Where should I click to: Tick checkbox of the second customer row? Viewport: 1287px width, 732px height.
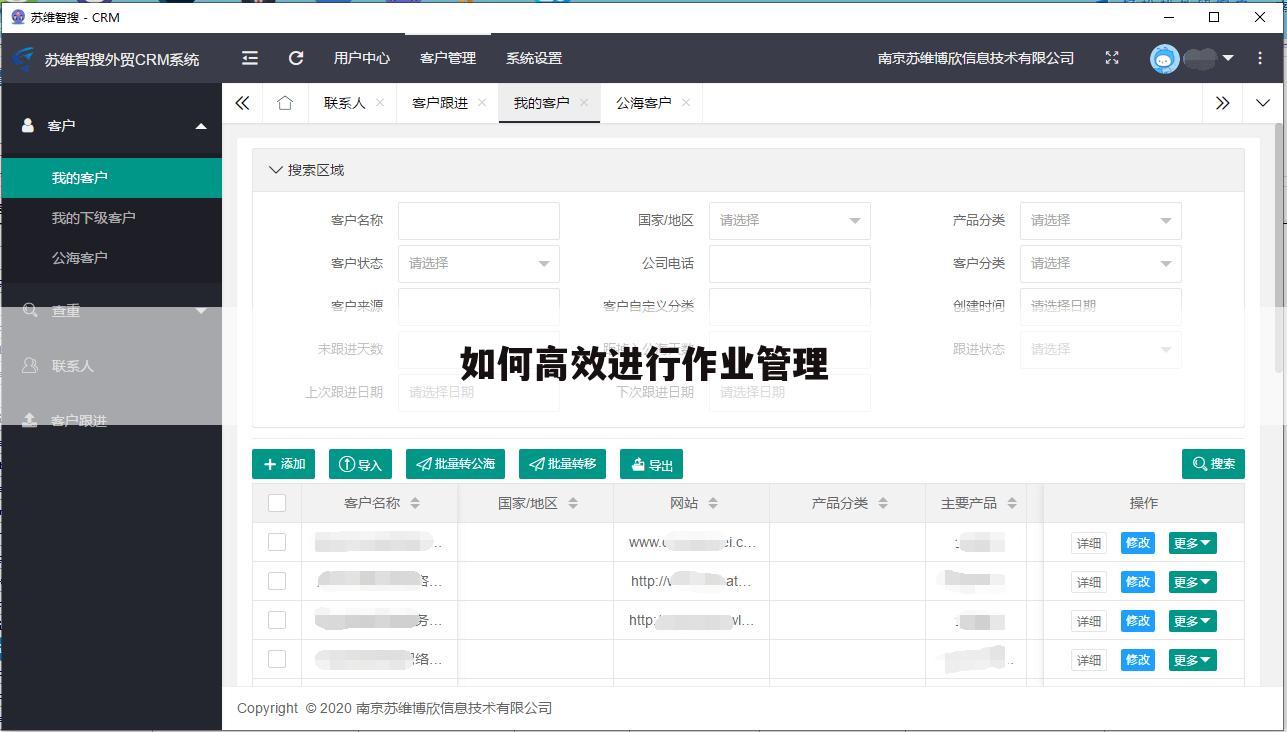click(277, 581)
